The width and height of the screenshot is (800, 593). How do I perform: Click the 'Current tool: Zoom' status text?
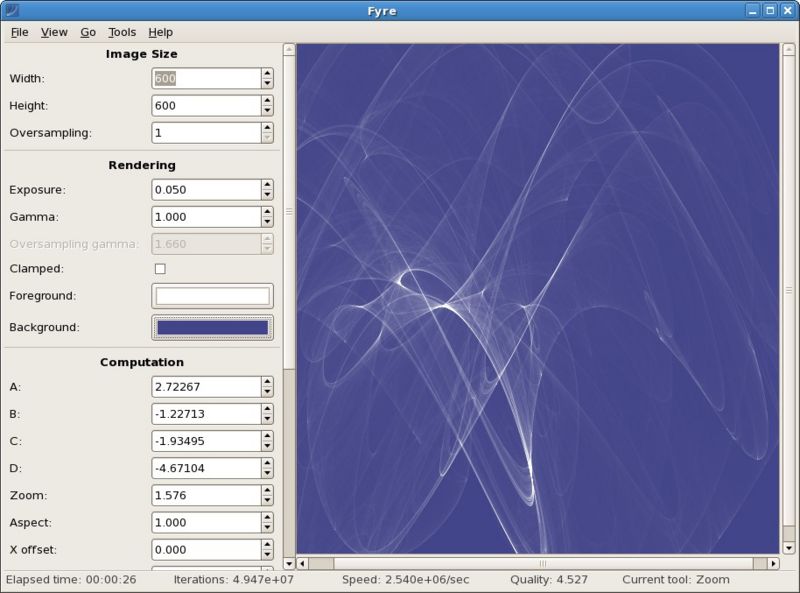tap(676, 580)
